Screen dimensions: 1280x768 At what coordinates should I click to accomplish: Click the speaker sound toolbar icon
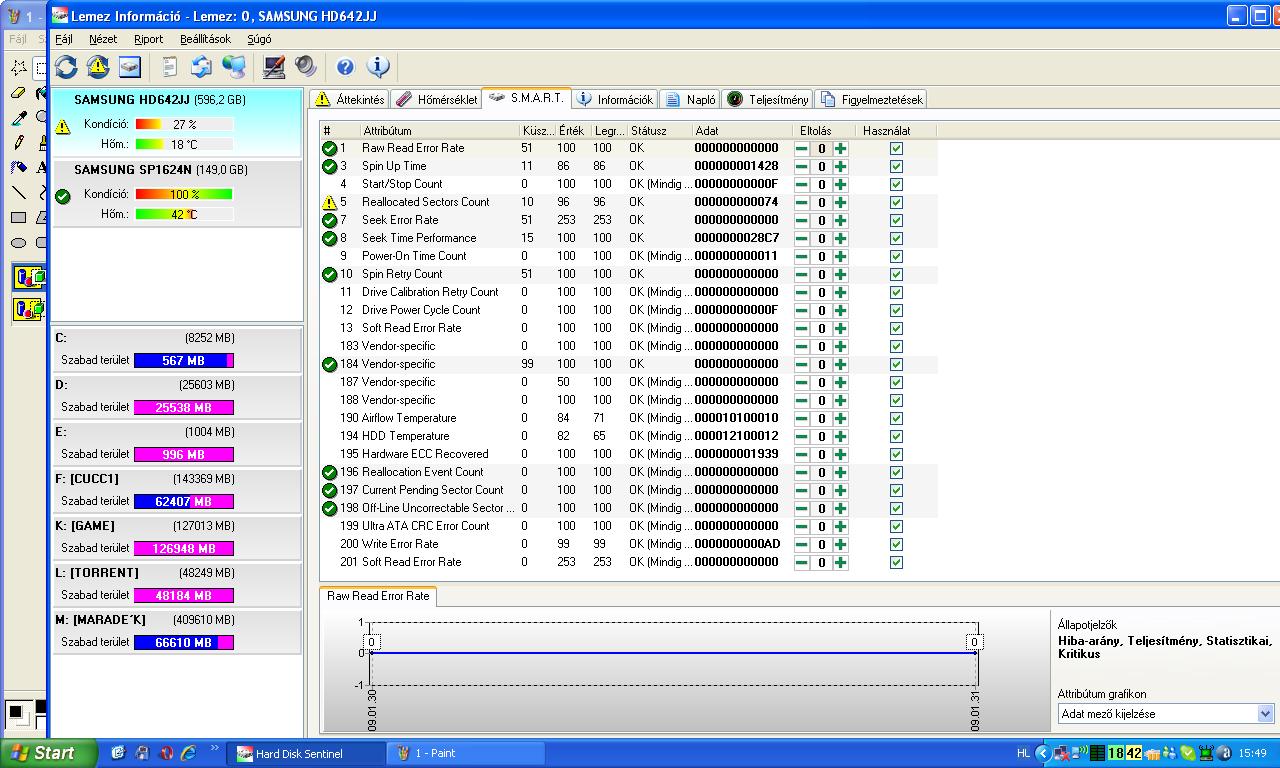(306, 67)
